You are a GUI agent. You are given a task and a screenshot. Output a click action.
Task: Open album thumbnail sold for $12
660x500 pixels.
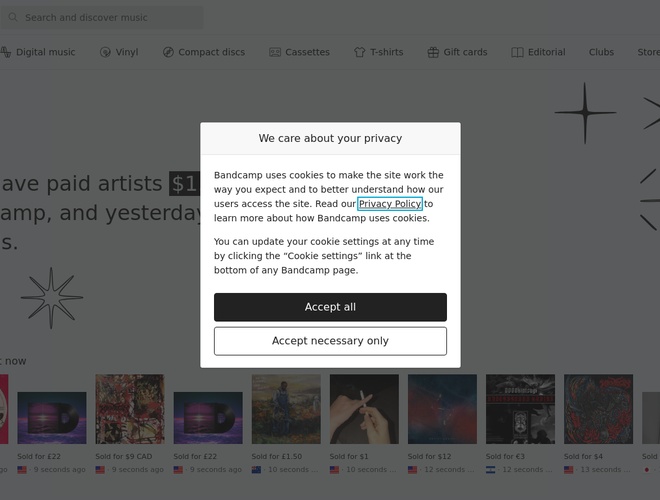click(x=442, y=409)
